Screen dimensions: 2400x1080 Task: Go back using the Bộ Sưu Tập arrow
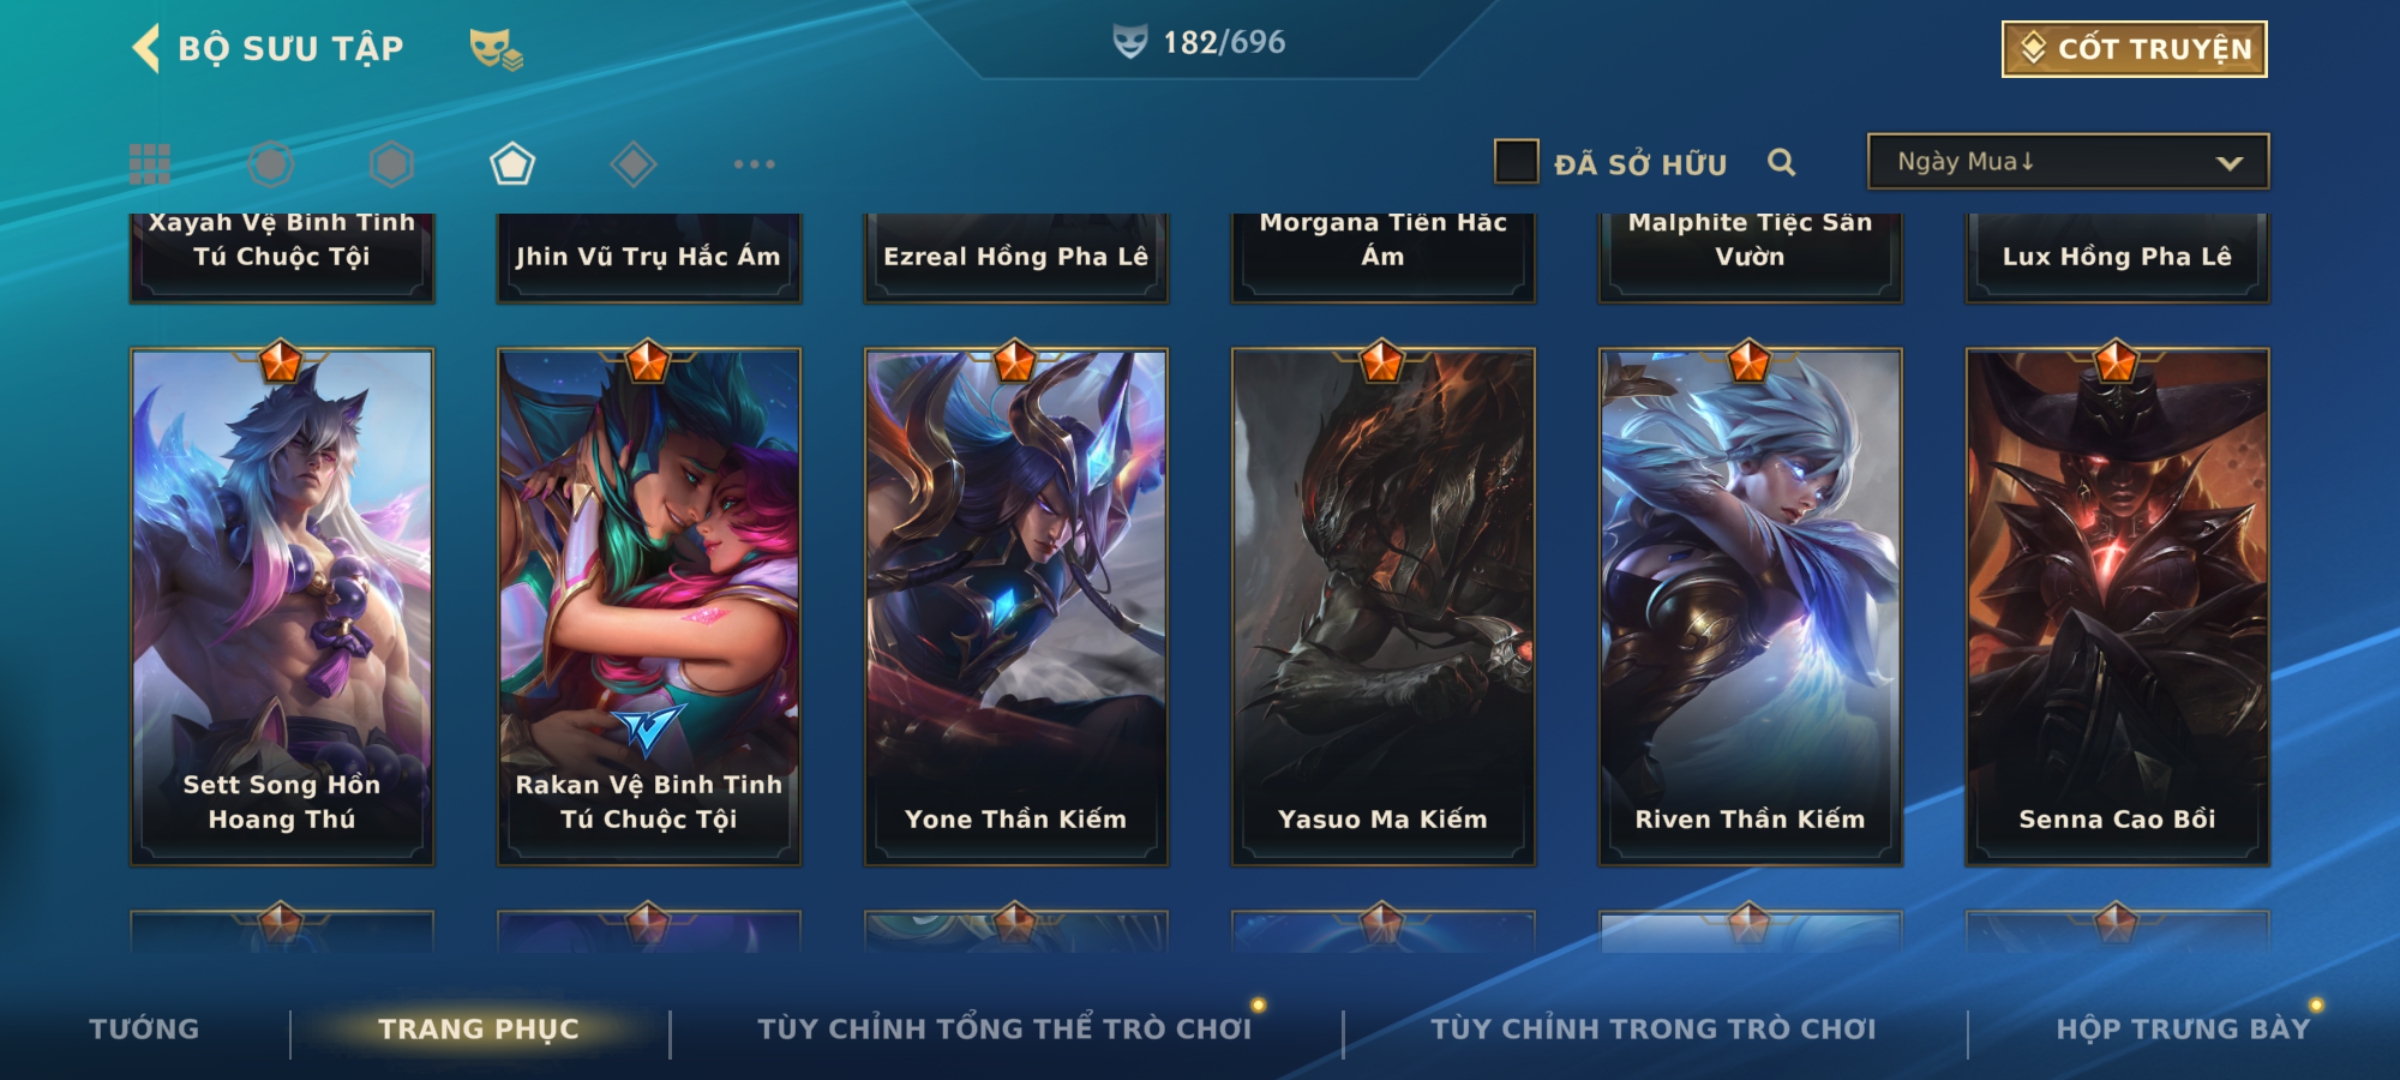pos(146,48)
